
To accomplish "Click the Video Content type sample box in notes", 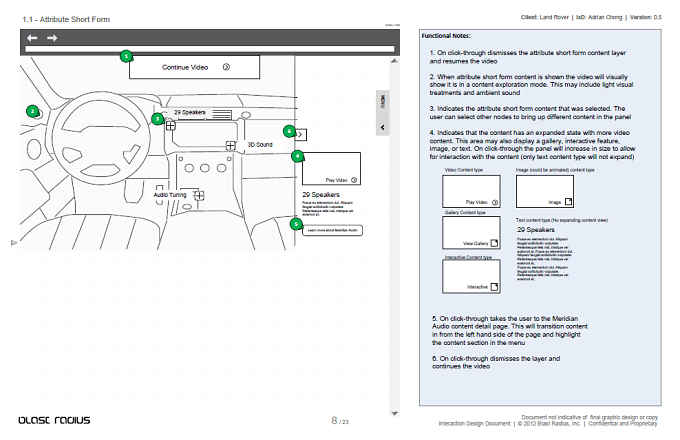I will pos(471,191).
